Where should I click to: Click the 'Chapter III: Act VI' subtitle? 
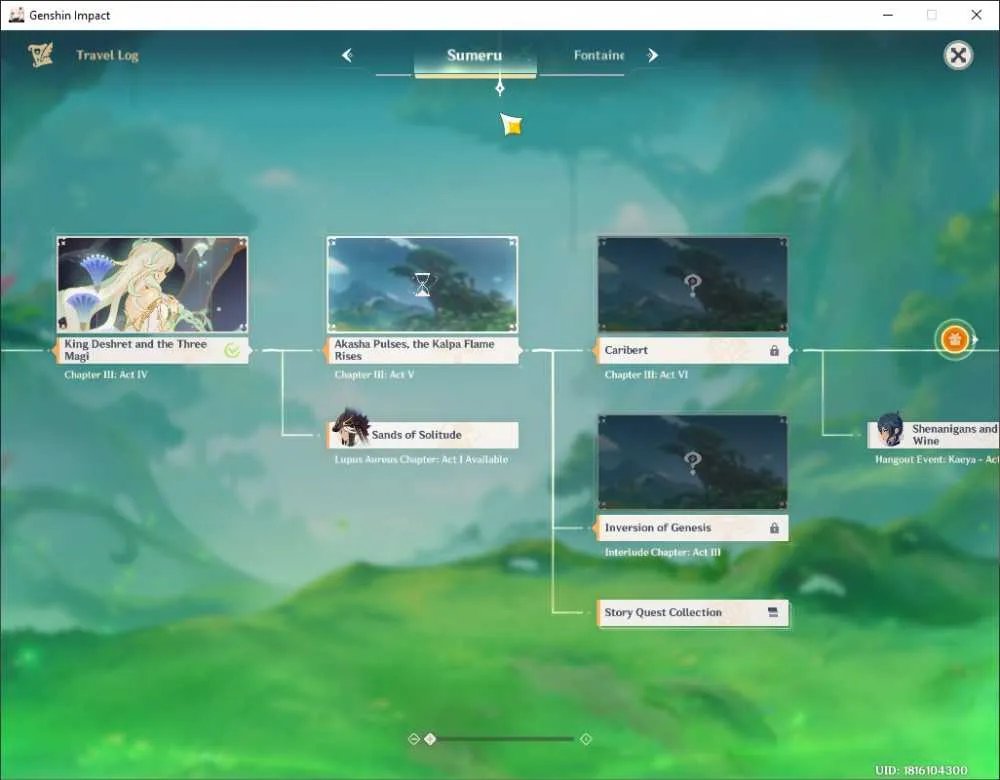646,375
